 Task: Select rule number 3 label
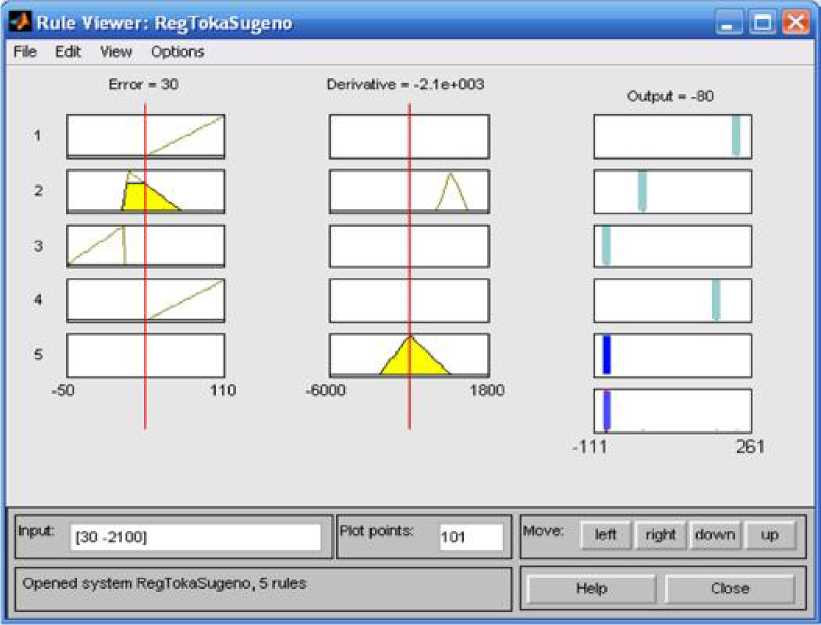click(x=38, y=246)
